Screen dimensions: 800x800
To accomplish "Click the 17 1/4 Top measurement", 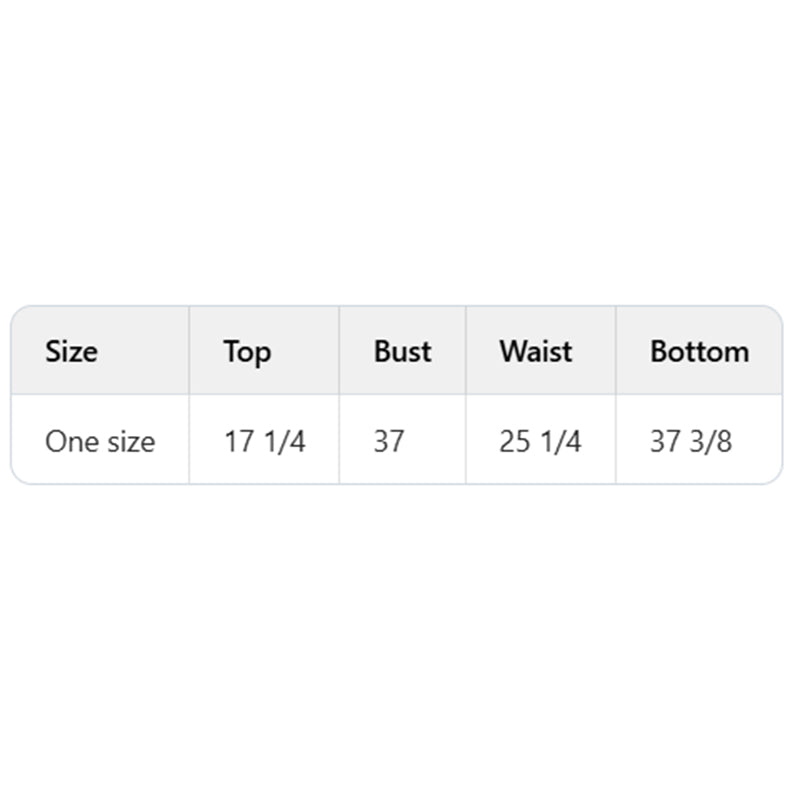I will [x=264, y=441].
